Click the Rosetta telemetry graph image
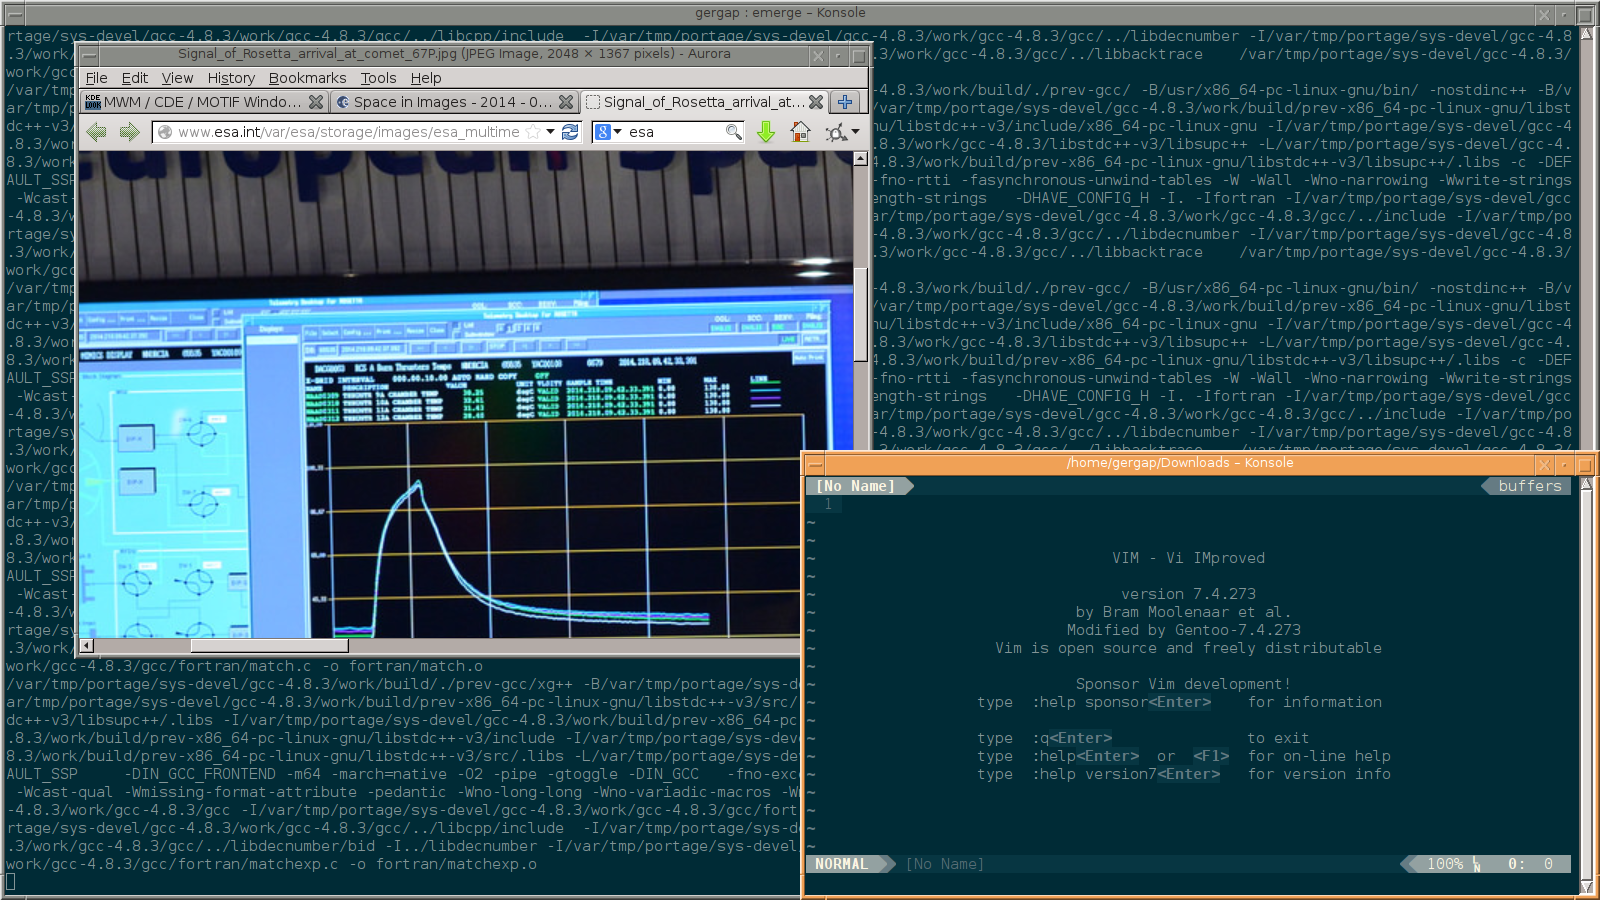This screenshot has height=900, width=1600. (466, 395)
